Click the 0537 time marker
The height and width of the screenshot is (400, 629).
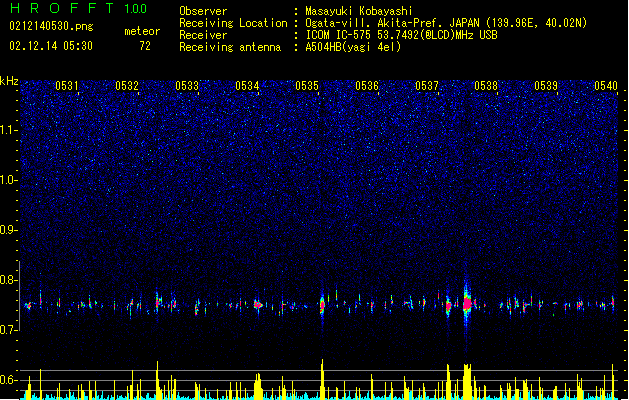click(427, 86)
